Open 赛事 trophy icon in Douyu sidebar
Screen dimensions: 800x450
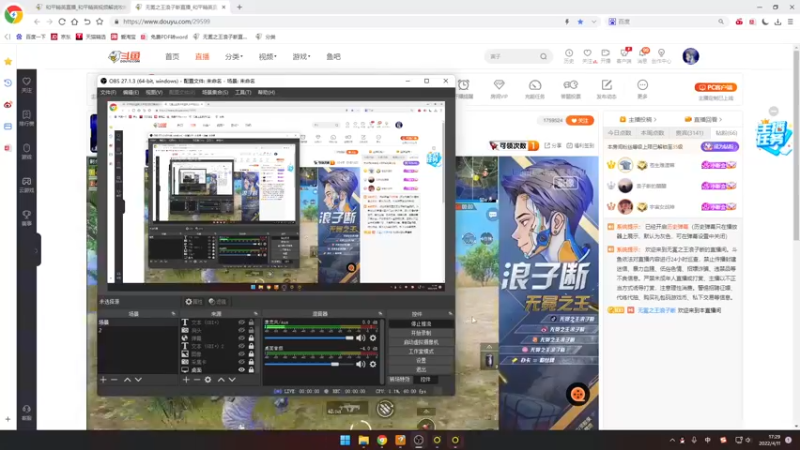pos(27,218)
